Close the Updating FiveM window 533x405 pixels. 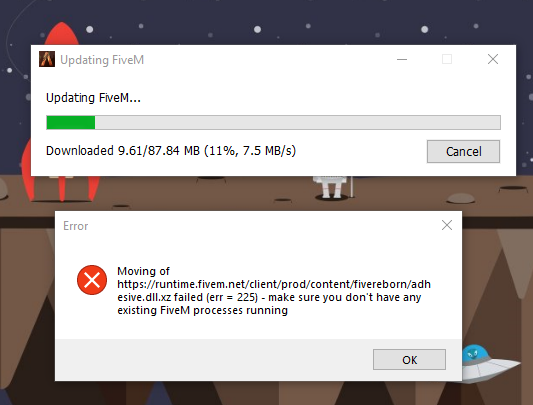click(x=493, y=59)
